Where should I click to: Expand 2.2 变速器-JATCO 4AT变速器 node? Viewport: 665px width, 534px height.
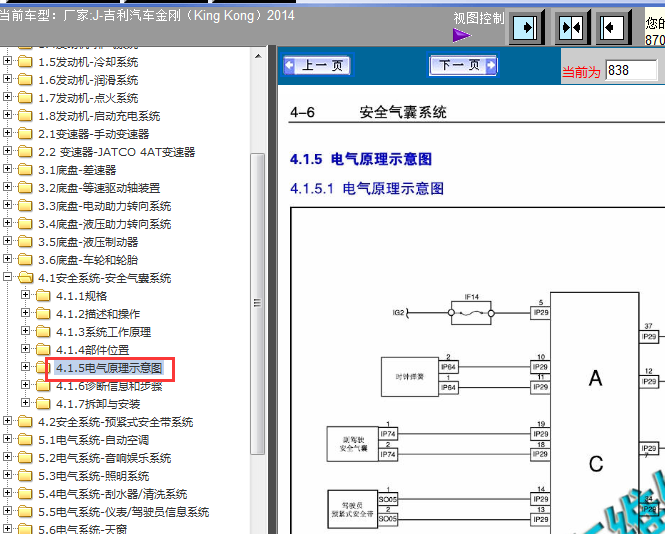click(7, 151)
